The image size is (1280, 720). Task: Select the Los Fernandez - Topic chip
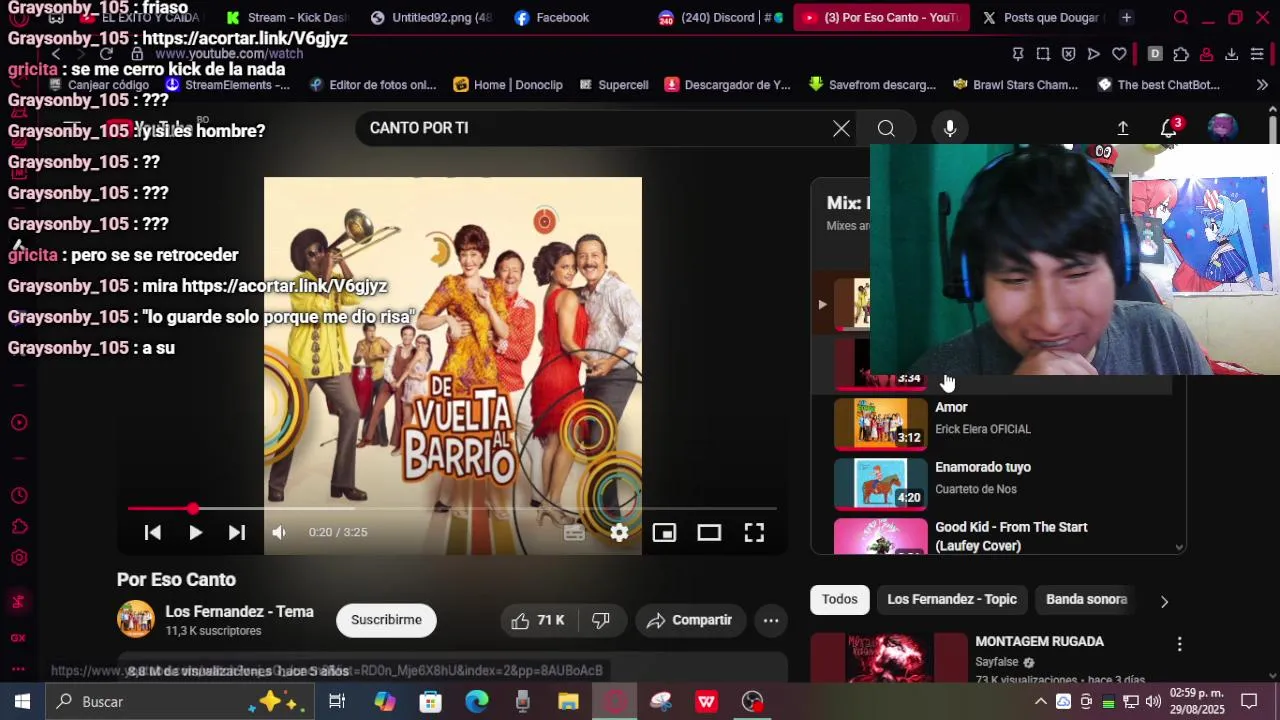pos(952,600)
